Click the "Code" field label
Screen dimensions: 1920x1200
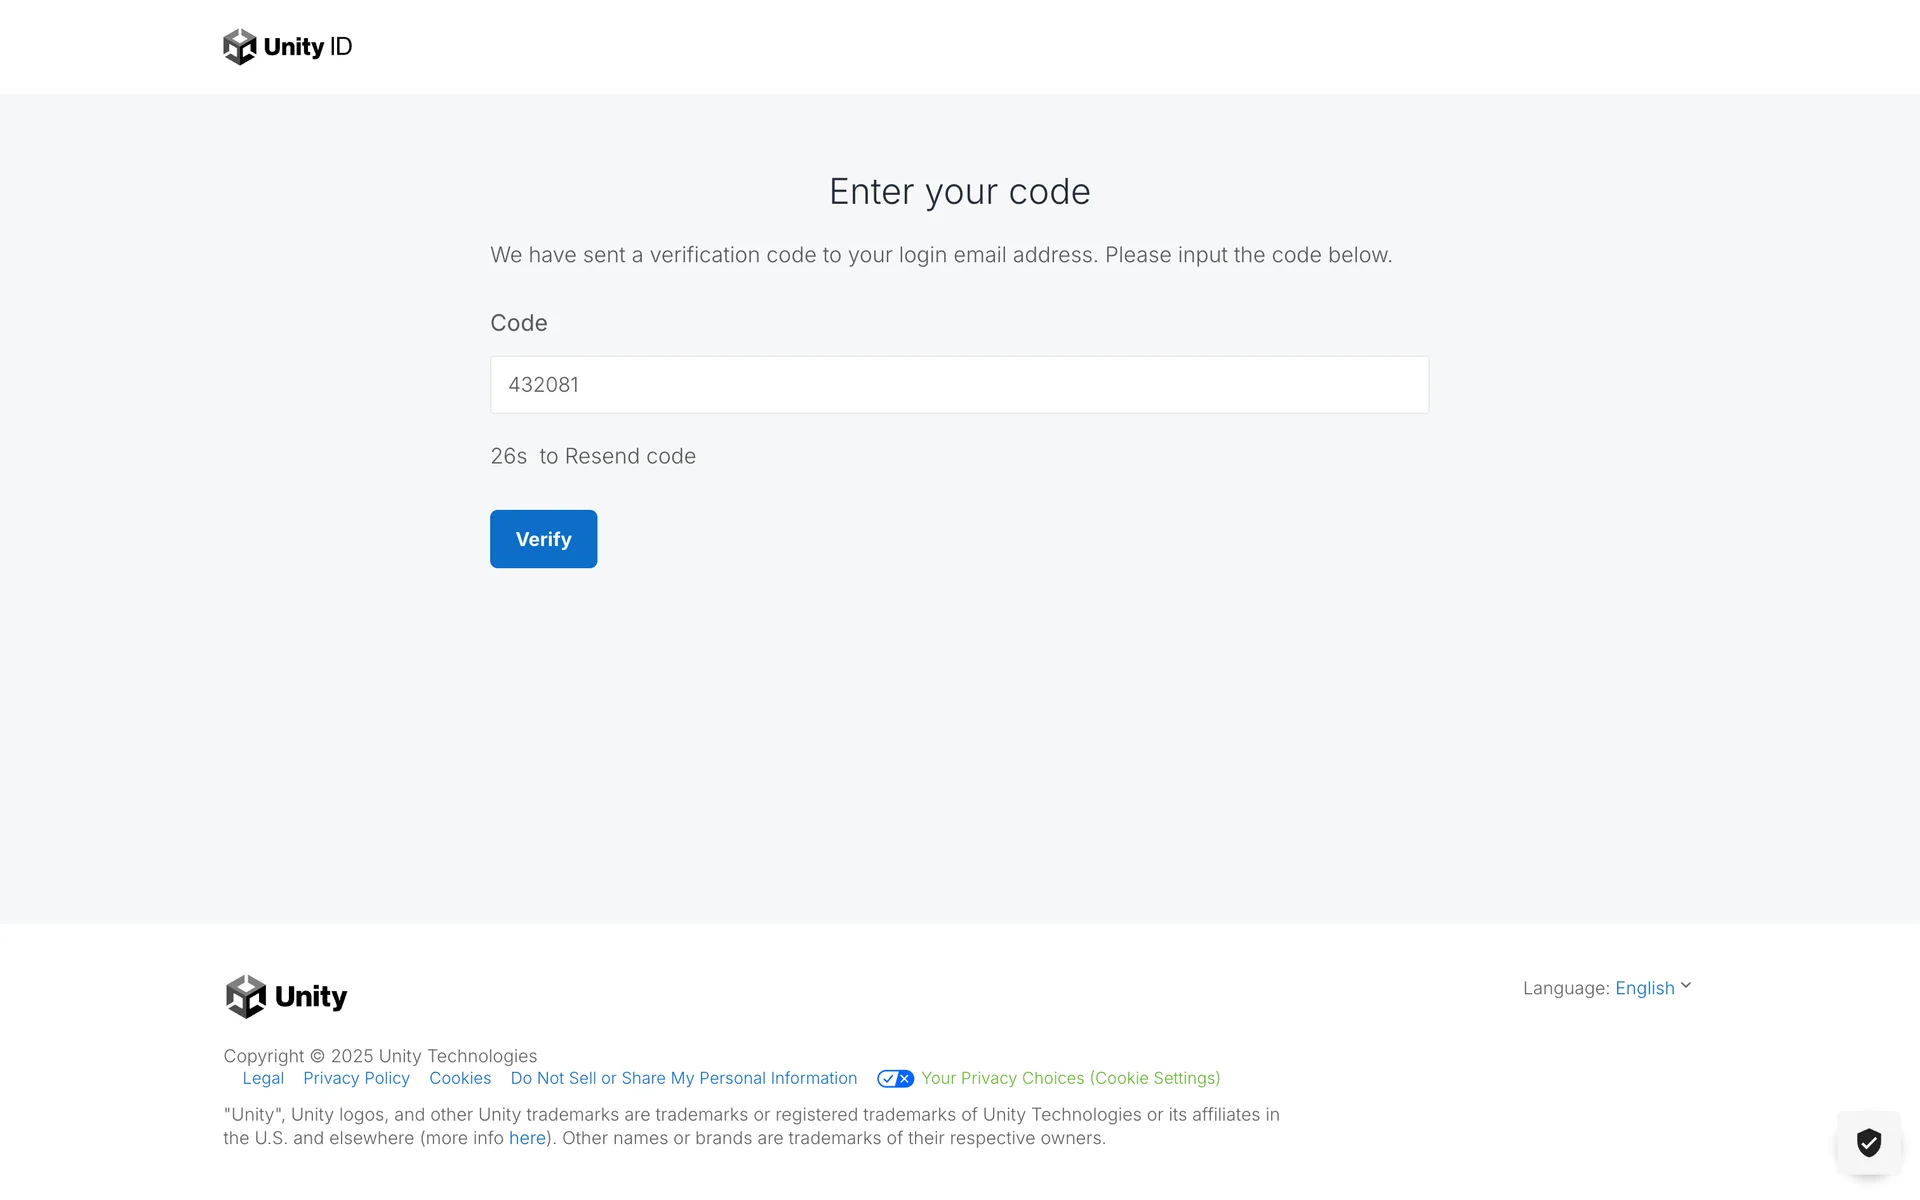point(519,324)
